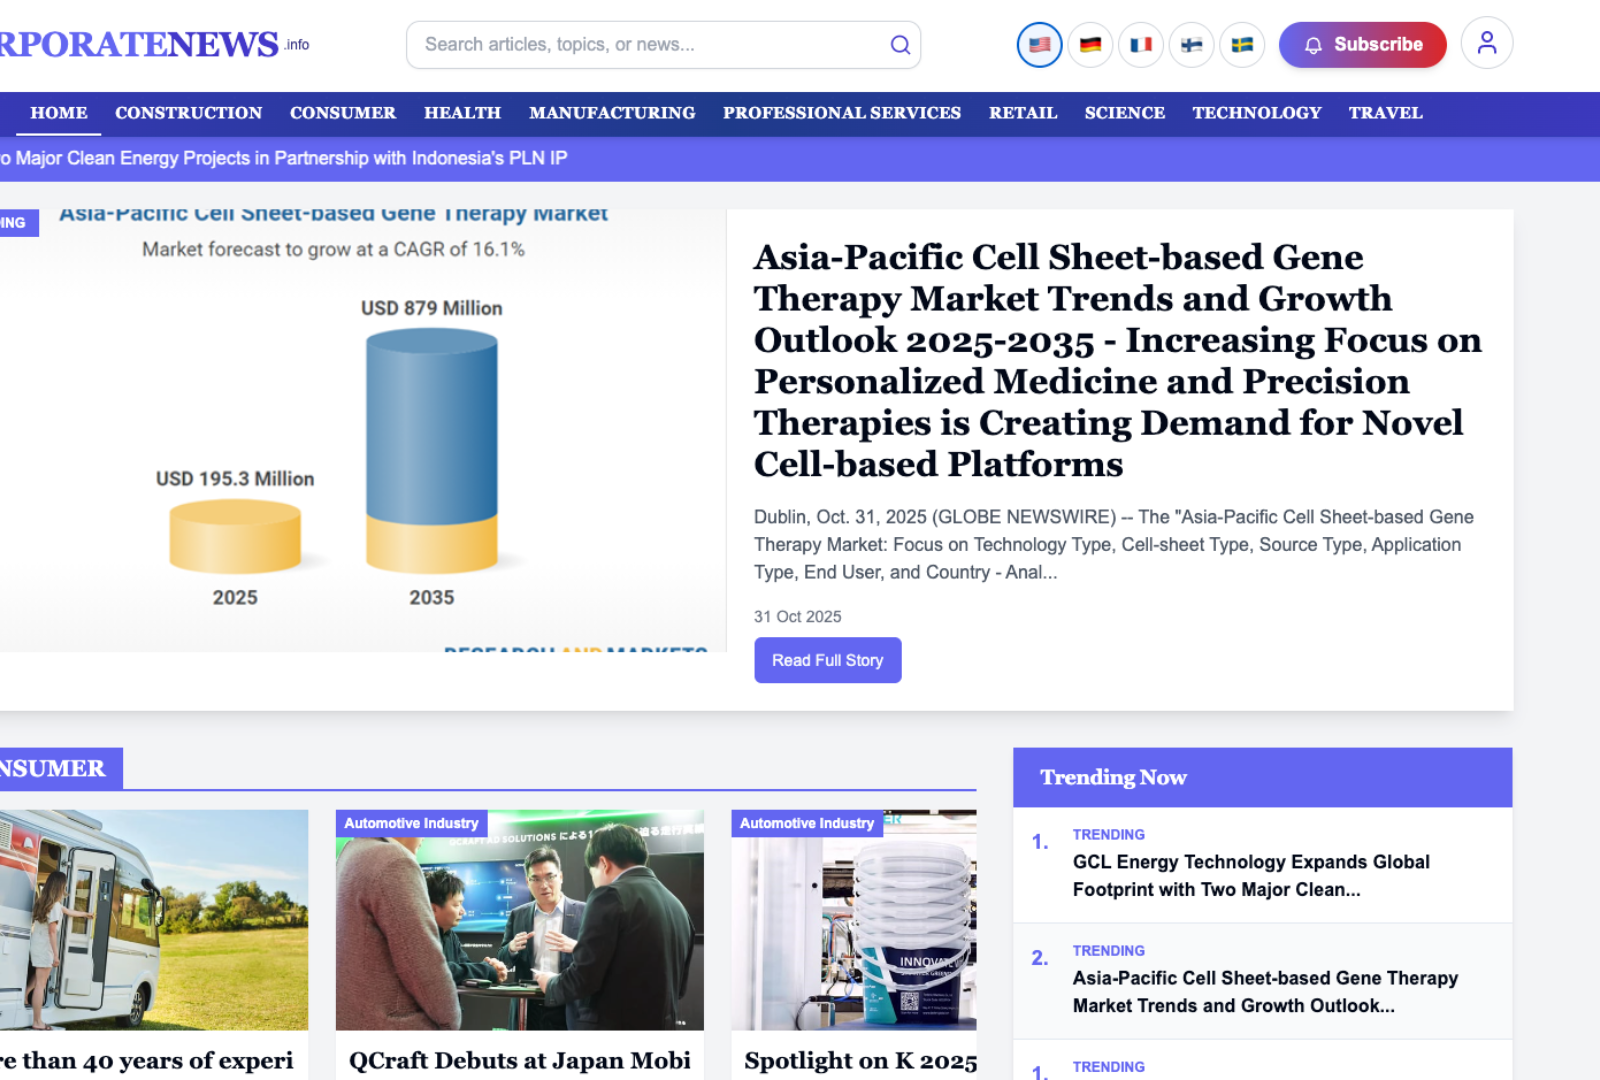The image size is (1600, 1080).
Task: Open the CONSUMER nav section
Action: [343, 113]
